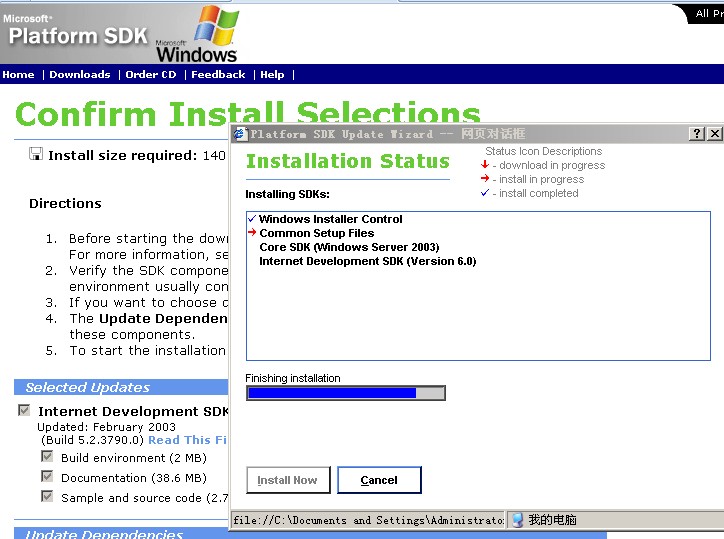
Task: Click the blue install completed checkmark legend
Action: 484,193
